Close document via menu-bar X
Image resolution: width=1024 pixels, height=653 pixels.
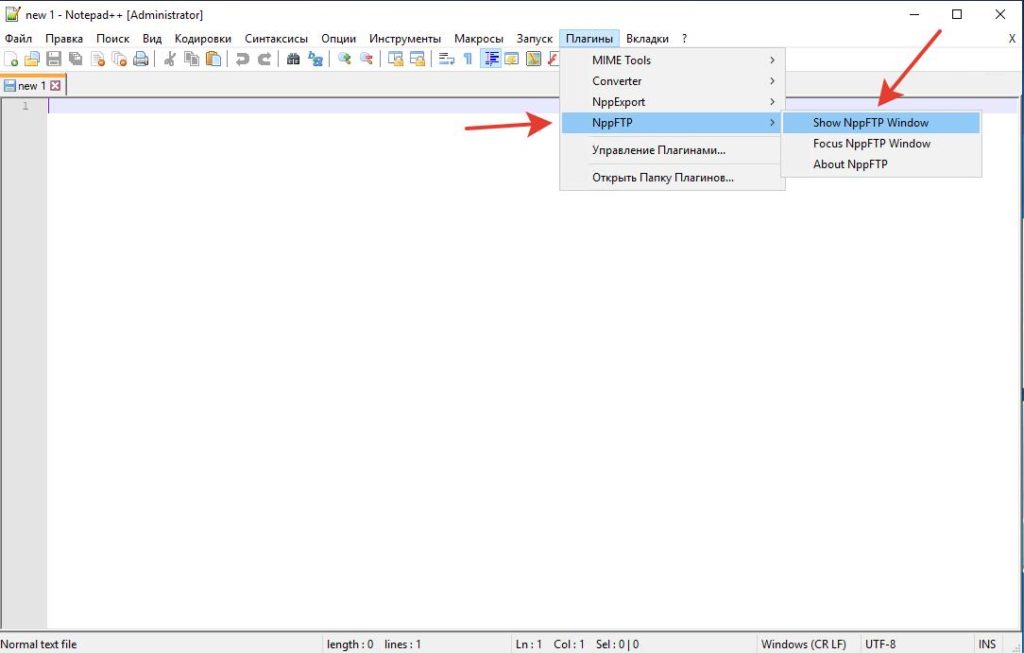1012,39
